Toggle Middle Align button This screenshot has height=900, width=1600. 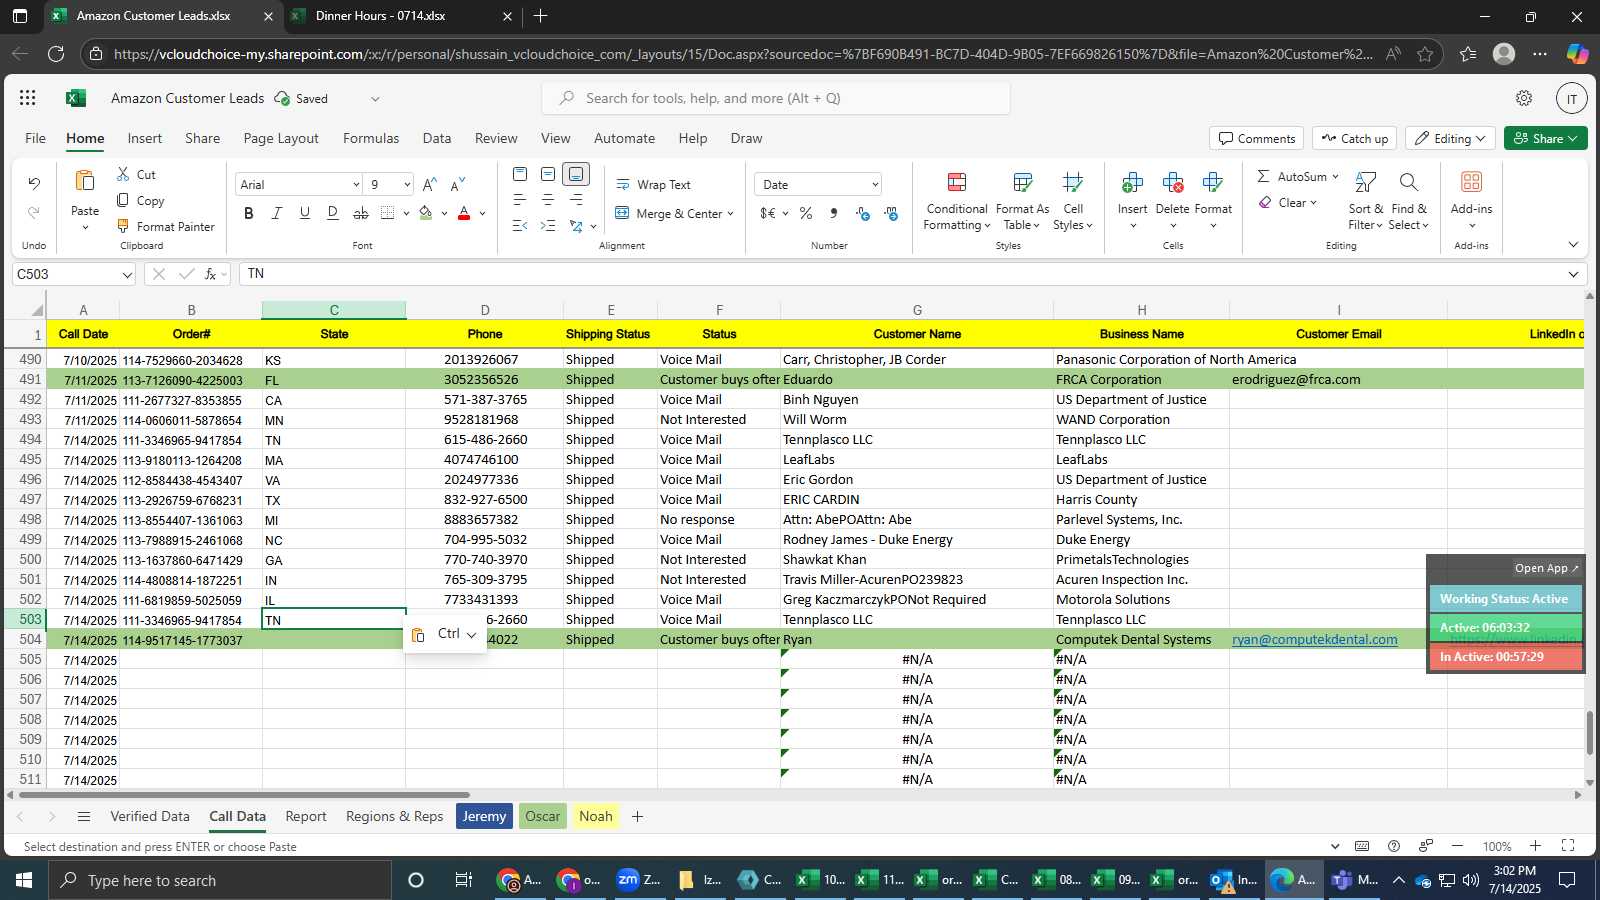click(548, 174)
